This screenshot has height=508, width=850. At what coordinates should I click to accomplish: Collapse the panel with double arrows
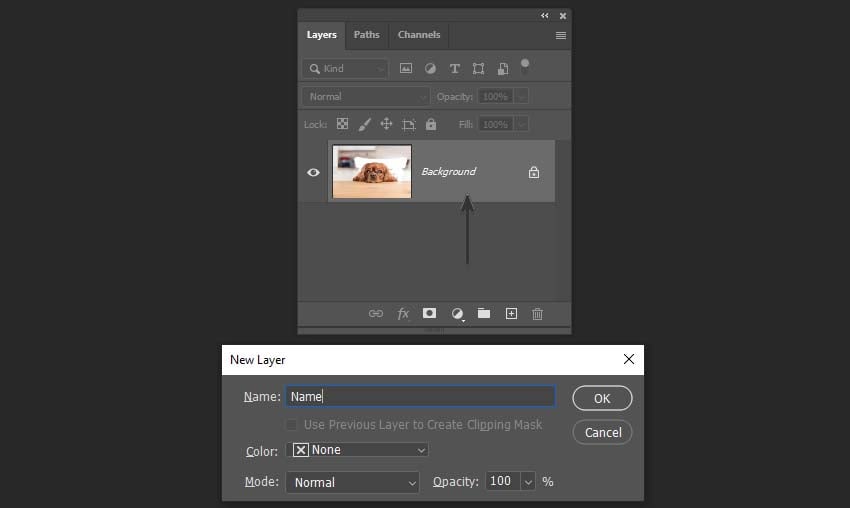point(544,16)
